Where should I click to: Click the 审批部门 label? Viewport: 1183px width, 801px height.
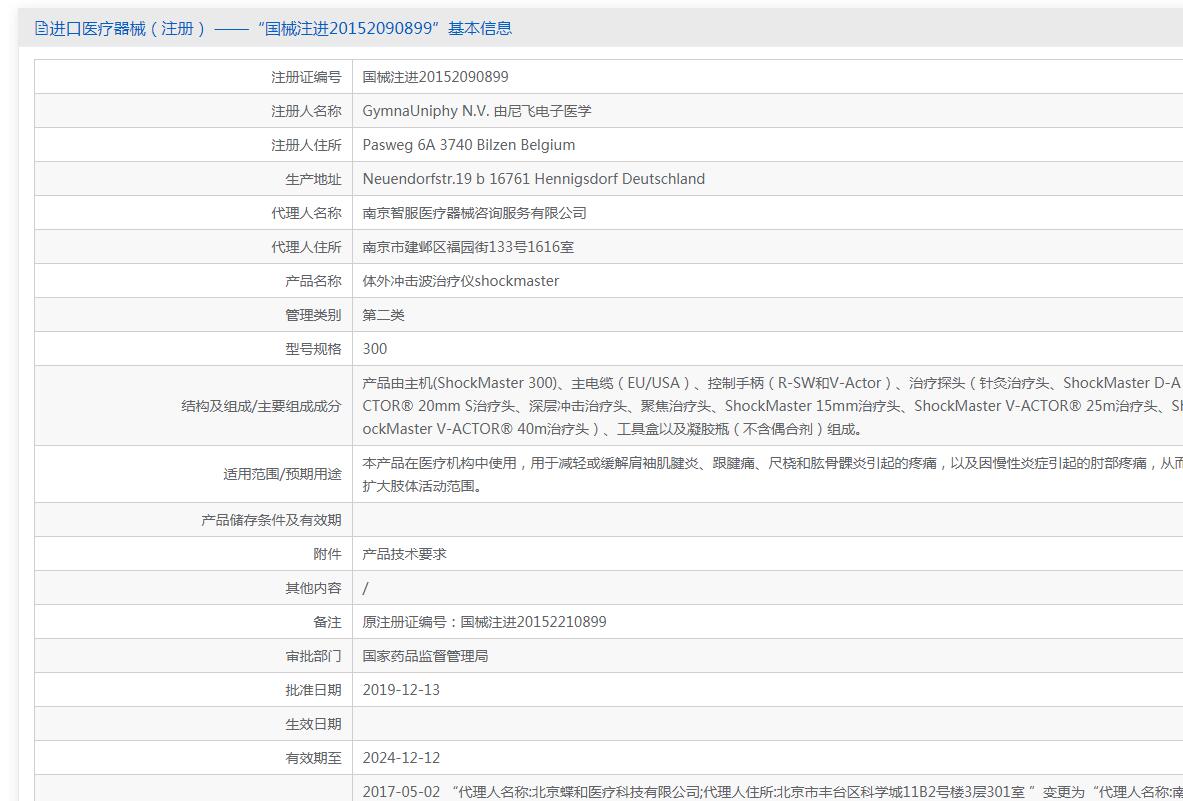point(313,656)
